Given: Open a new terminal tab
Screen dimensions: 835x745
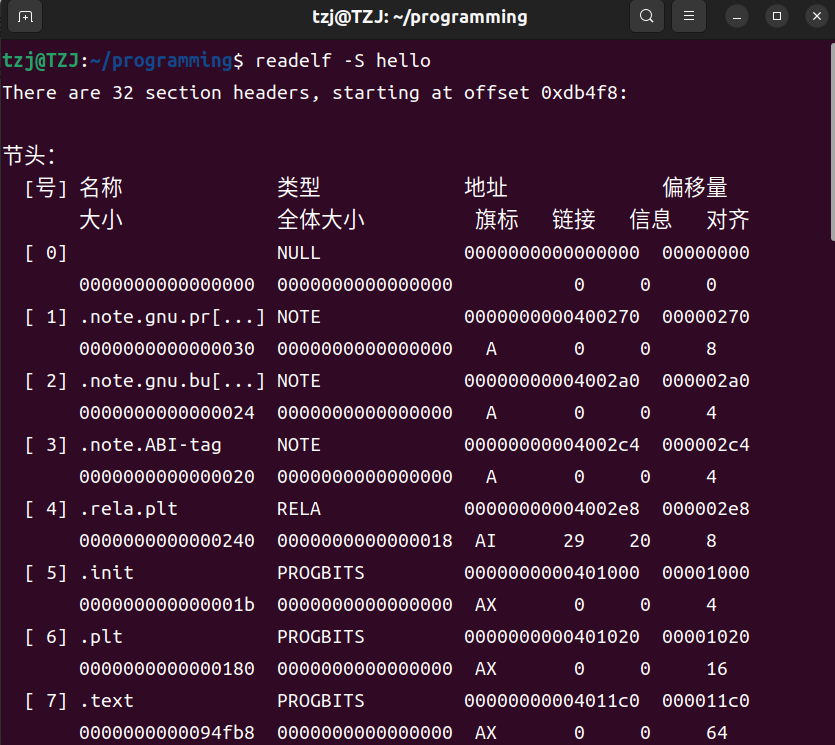Looking at the screenshot, I should (25, 17).
